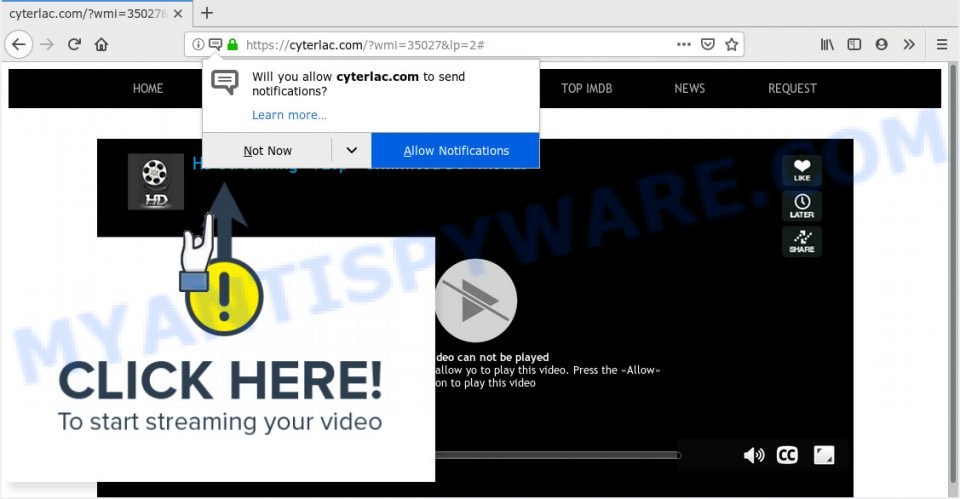
Task: Open the Learn more link
Action: point(289,115)
